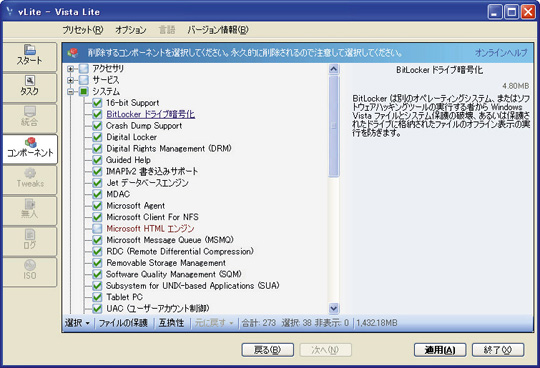Click the 適用(A) button
This screenshot has height=368, width=540.
click(440, 350)
